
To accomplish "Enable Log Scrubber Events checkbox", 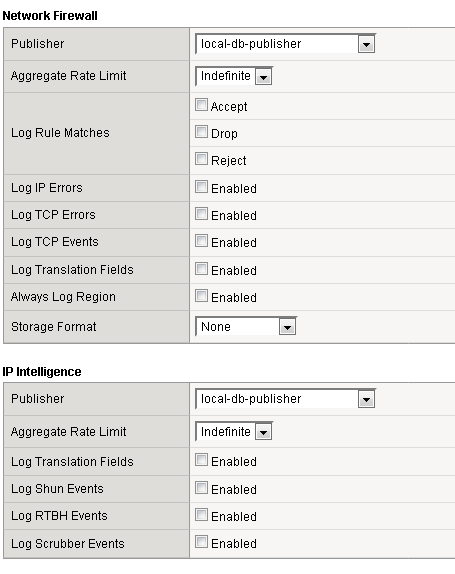I will [201, 542].
